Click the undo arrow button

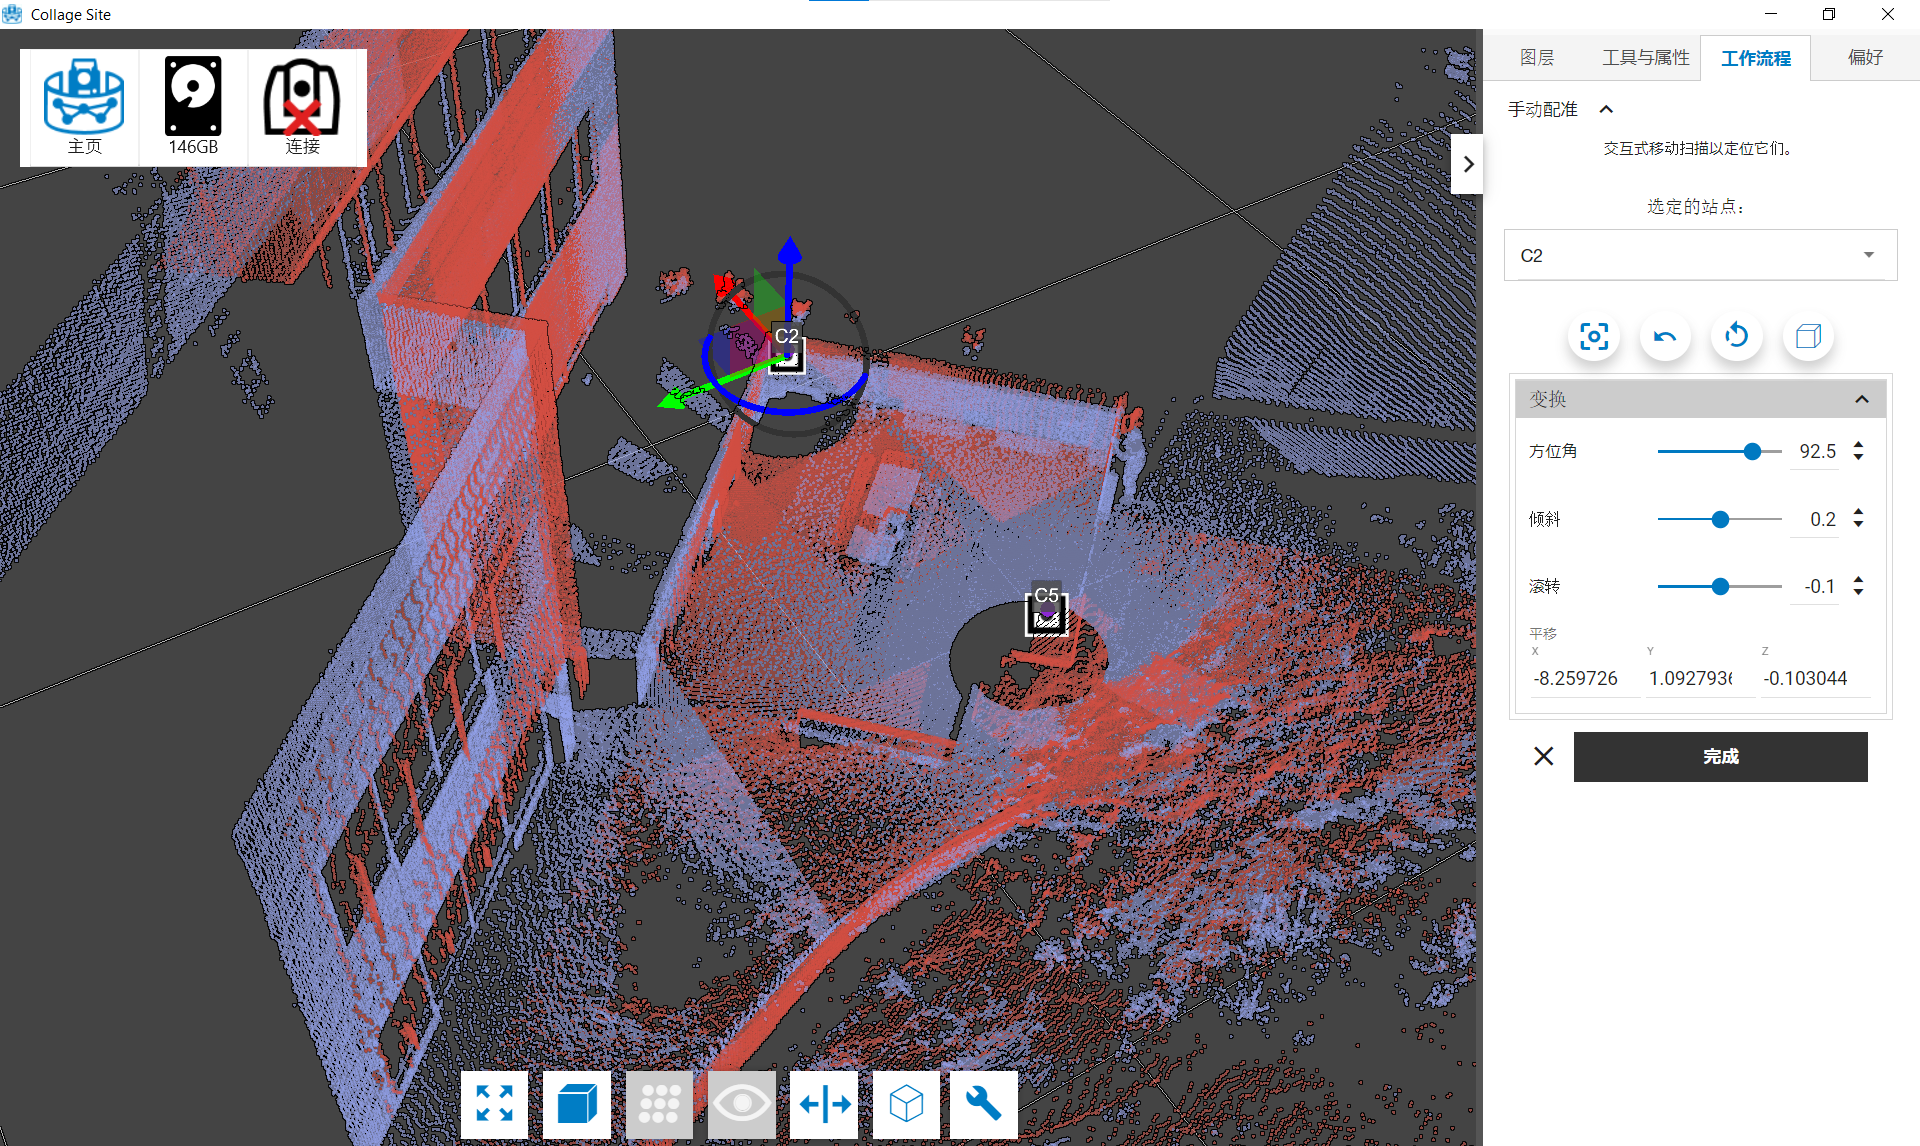tap(1665, 336)
